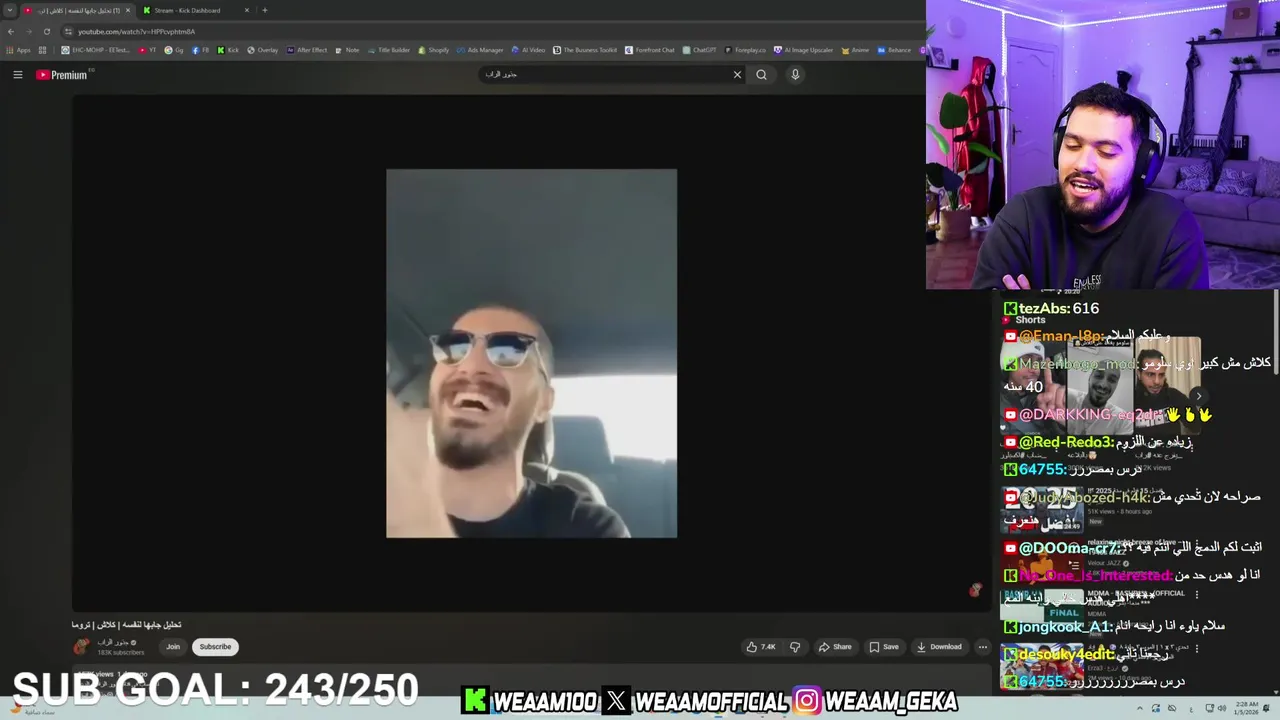Show hidden icons with taskbar tray chevron
The image size is (1280, 720).
pyautogui.click(x=1139, y=708)
